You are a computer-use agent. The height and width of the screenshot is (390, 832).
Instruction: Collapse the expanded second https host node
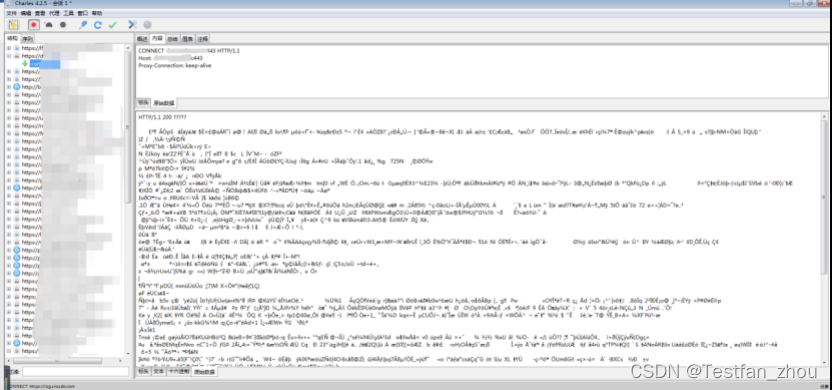pos(9,56)
